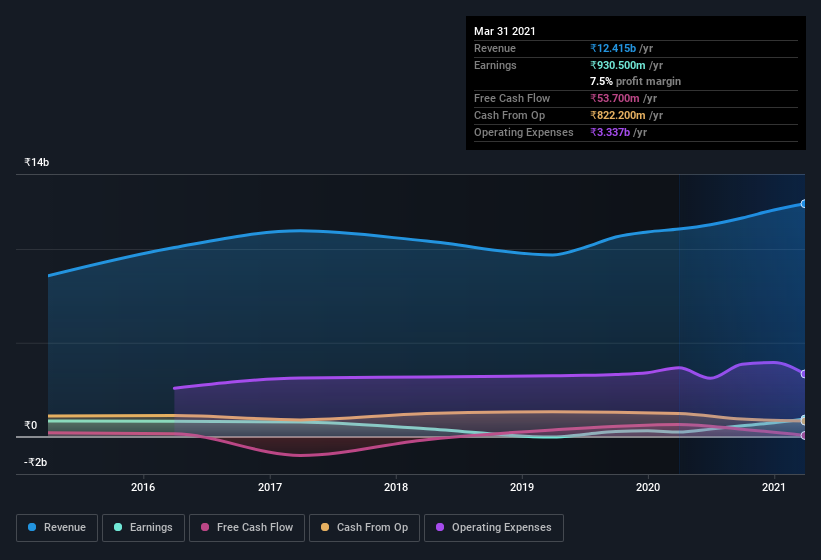Toggle the Revenue legend button

click(57, 528)
